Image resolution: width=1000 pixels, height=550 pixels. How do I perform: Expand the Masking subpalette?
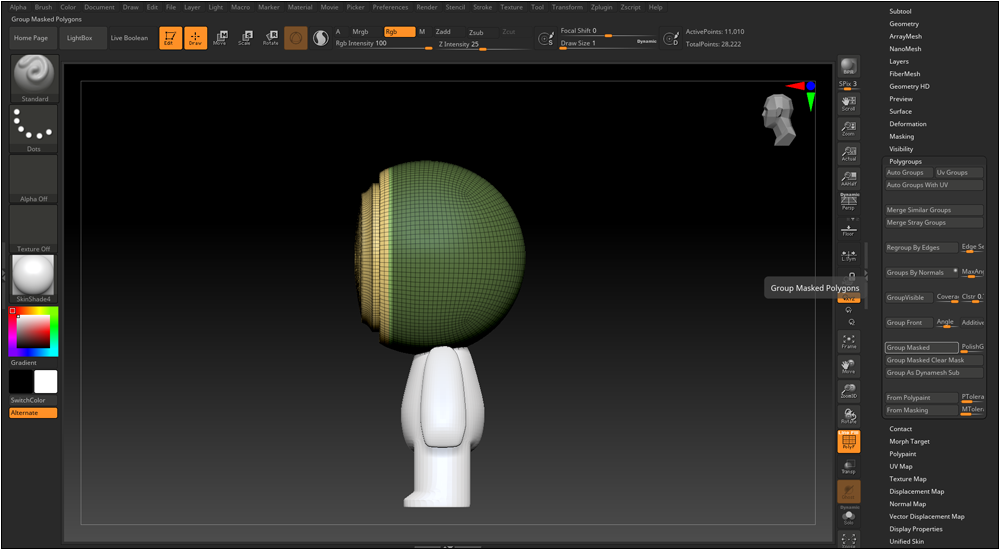[x=901, y=137]
